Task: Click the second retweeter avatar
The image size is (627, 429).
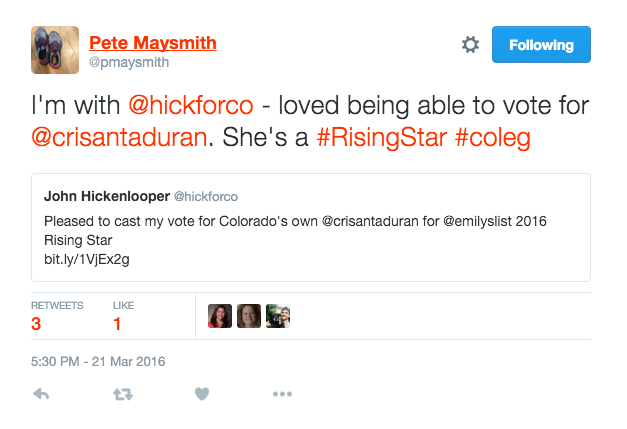Action: pyautogui.click(x=249, y=316)
